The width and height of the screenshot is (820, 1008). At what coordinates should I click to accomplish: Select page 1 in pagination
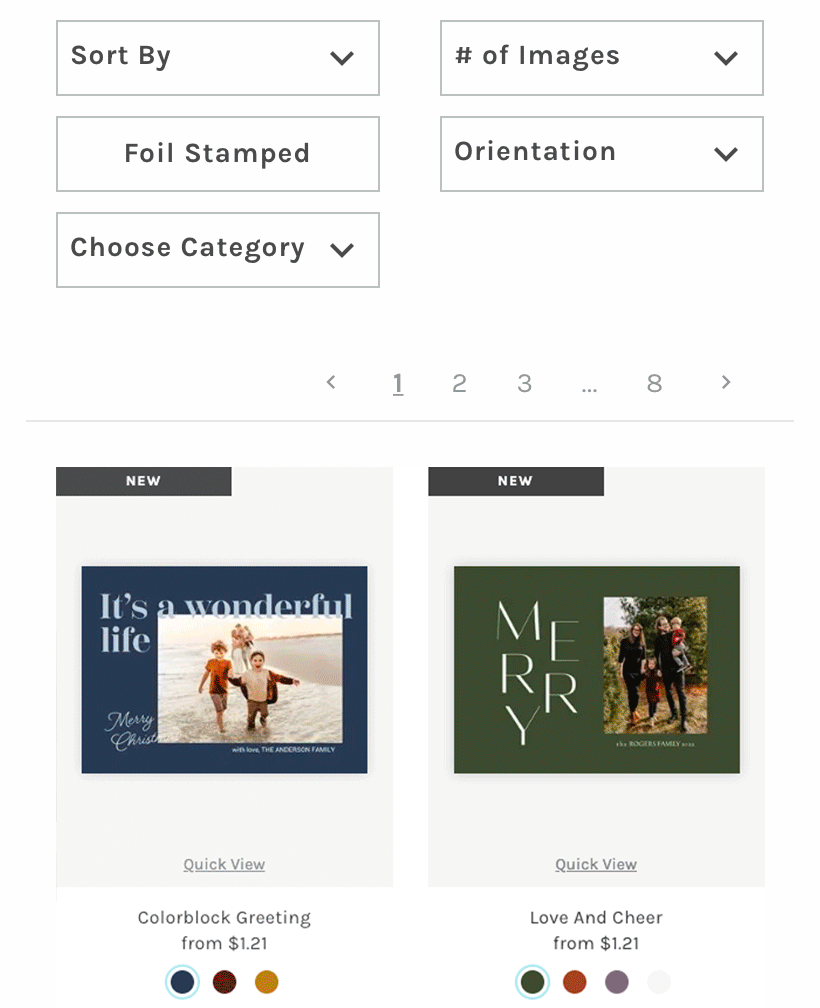click(398, 383)
